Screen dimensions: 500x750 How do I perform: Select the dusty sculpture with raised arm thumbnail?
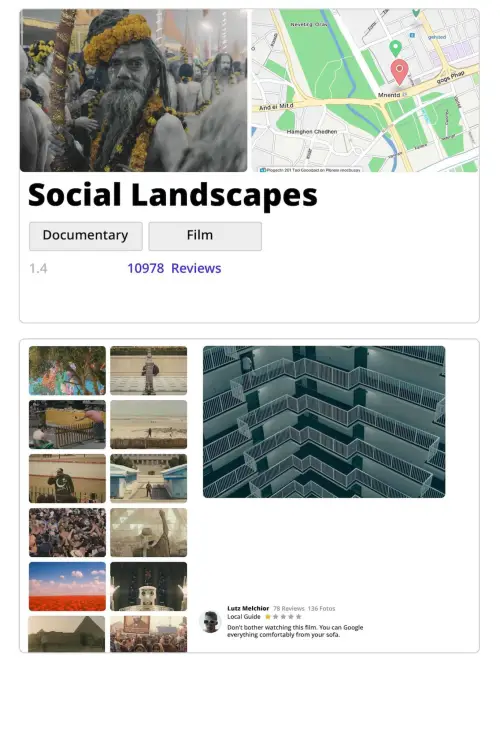pyautogui.click(x=149, y=533)
